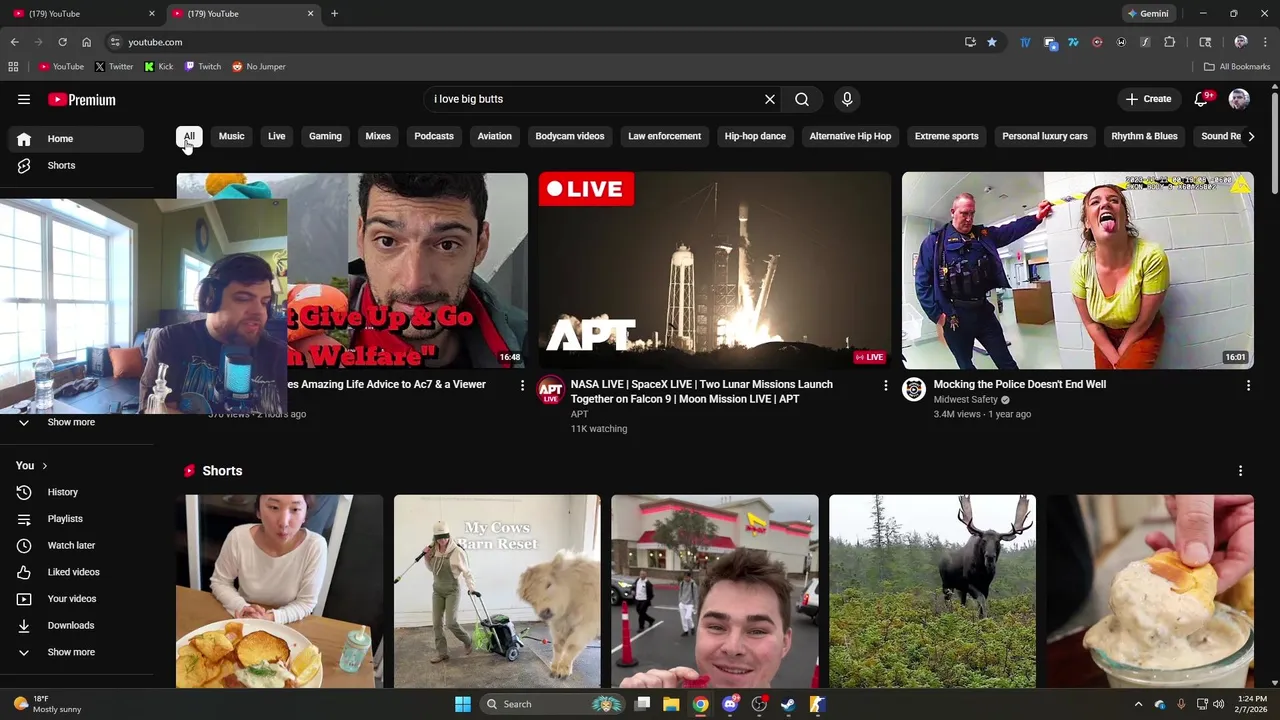Open the Twitch bookmark

203,67
